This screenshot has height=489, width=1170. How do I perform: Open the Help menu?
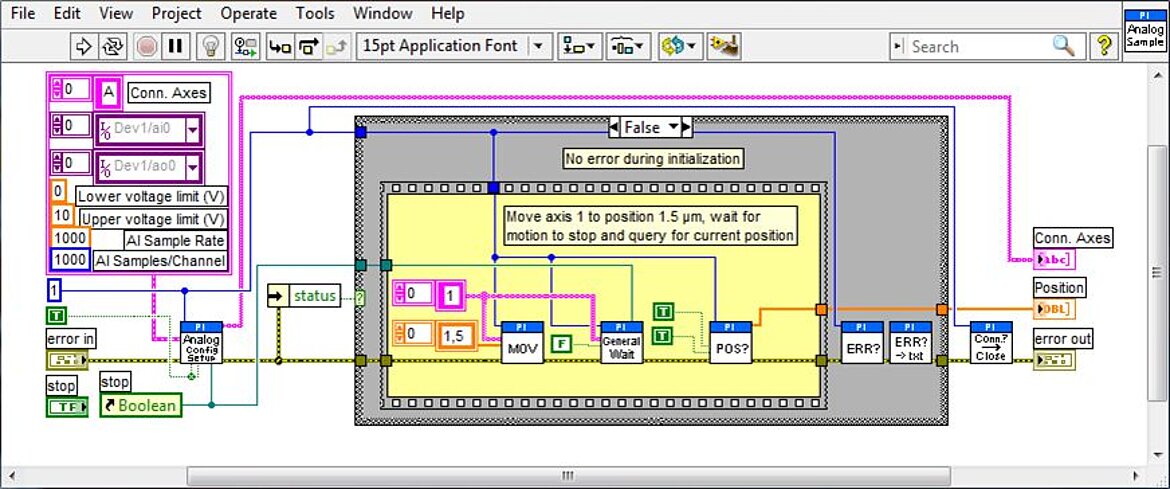click(448, 13)
